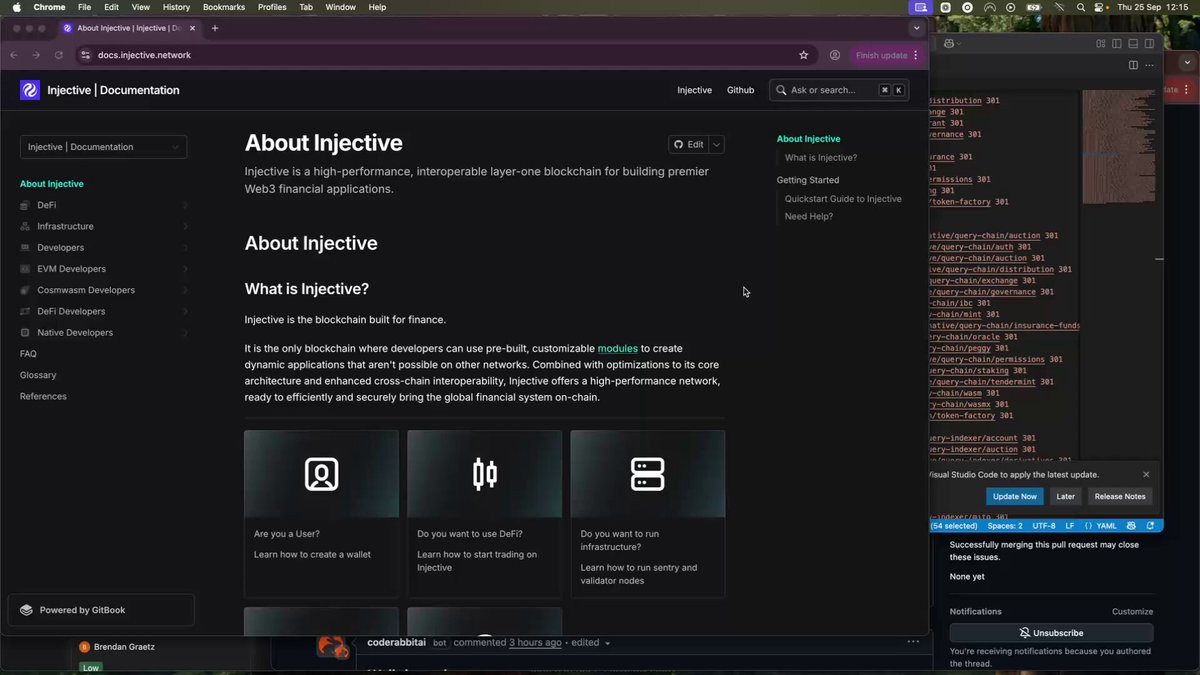Expand the Developers sidebar chevron

185,247
